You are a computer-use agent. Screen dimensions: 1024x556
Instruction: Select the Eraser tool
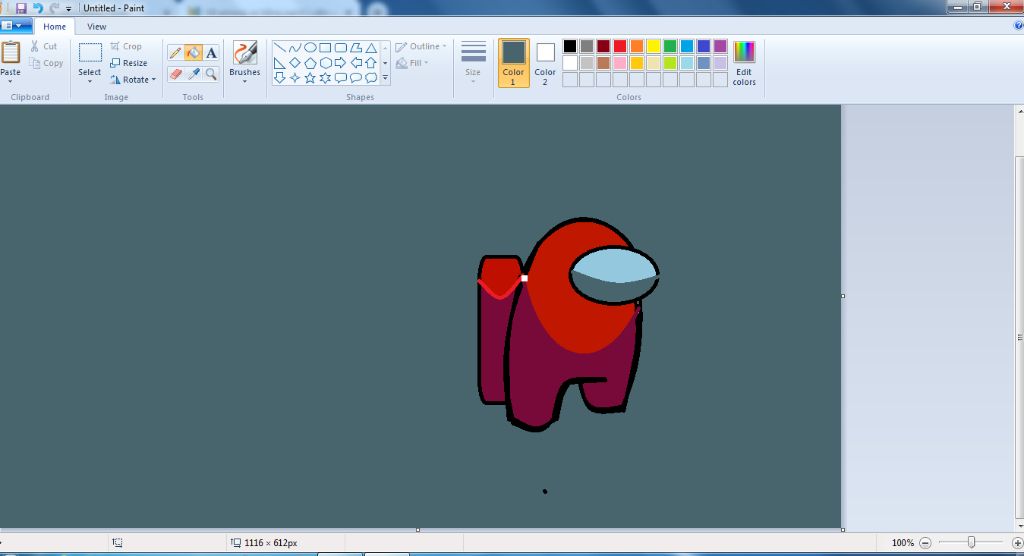coord(175,74)
